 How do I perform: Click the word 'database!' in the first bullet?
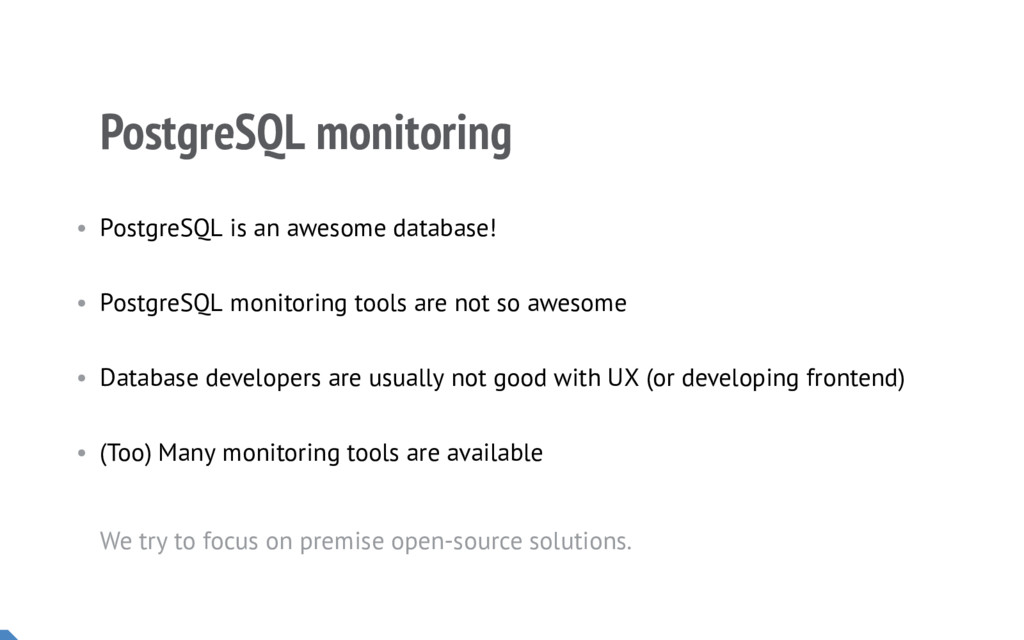pyautogui.click(x=444, y=229)
